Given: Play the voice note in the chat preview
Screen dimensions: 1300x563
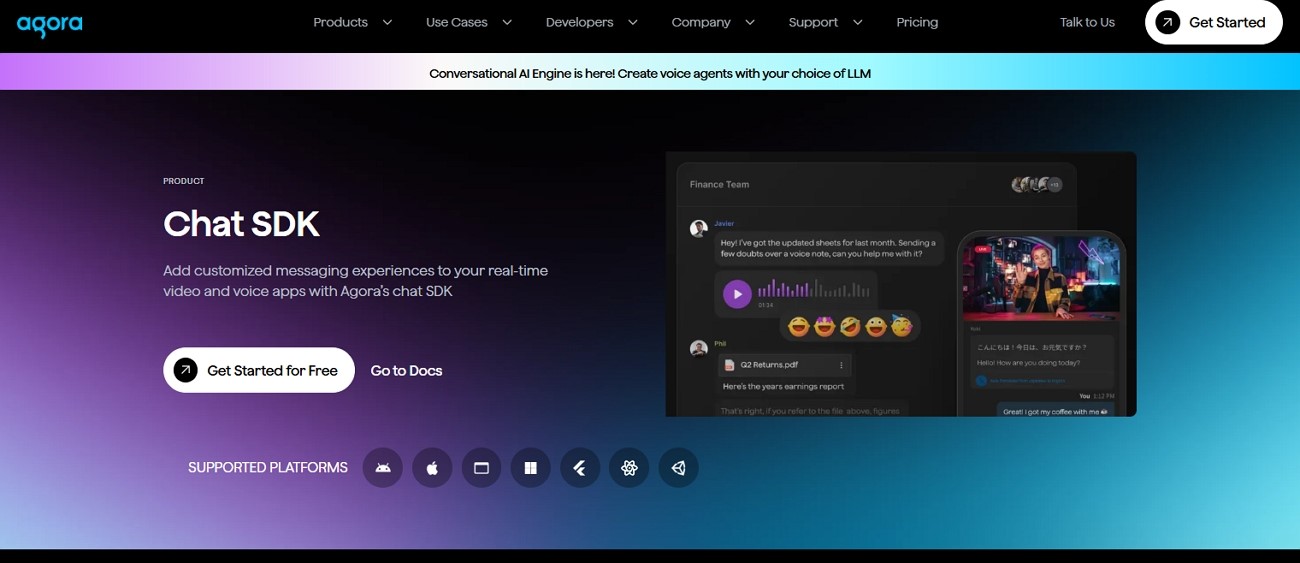Looking at the screenshot, I should coord(737,294).
